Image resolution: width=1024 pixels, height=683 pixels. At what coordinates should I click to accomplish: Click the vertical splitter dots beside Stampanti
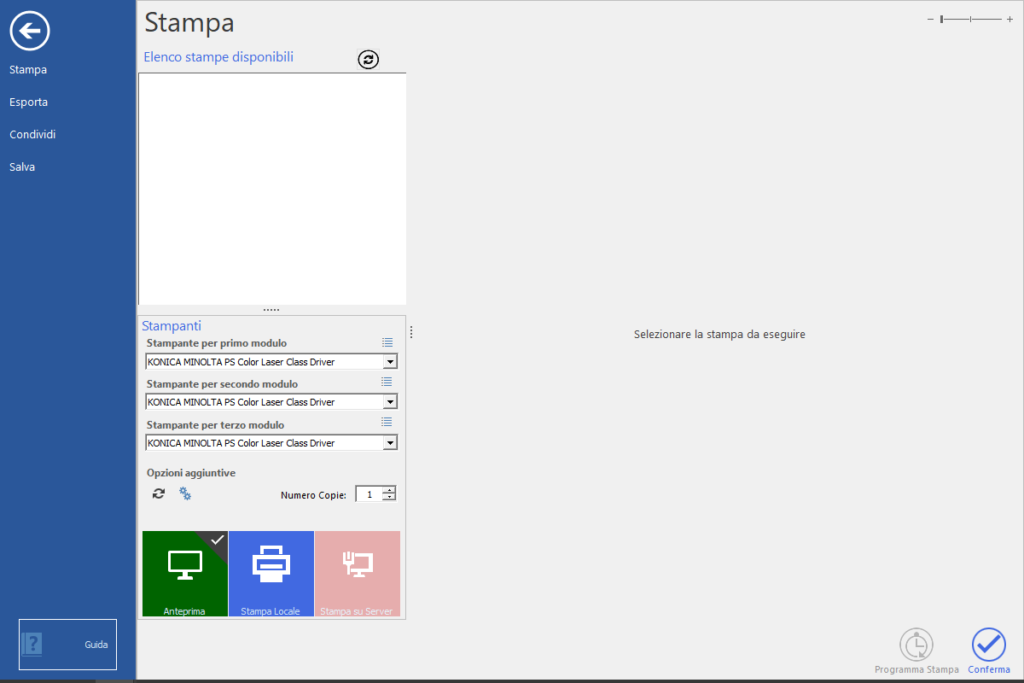pos(411,332)
